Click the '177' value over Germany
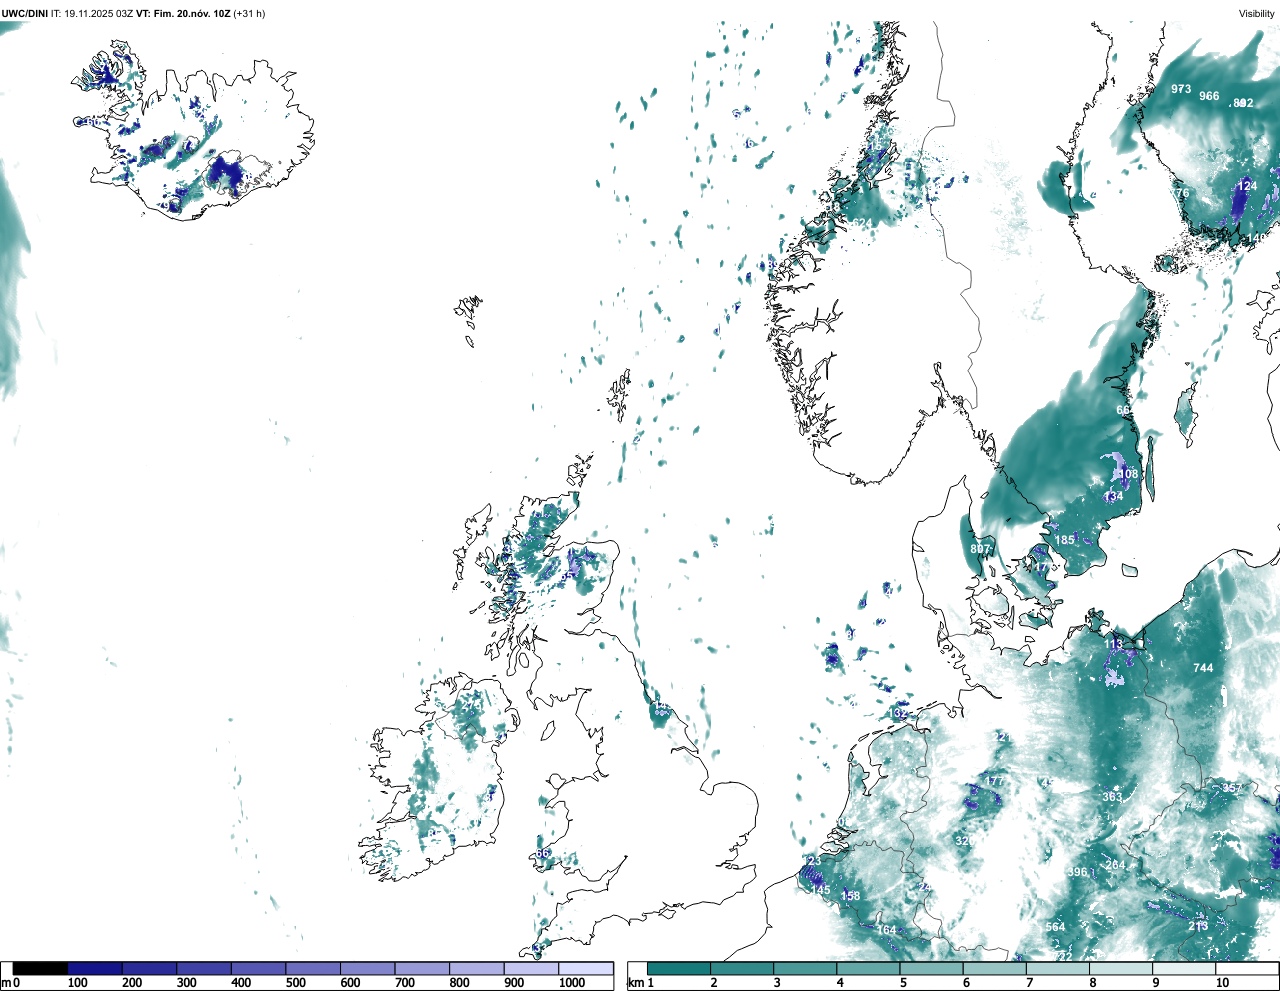 coord(994,781)
